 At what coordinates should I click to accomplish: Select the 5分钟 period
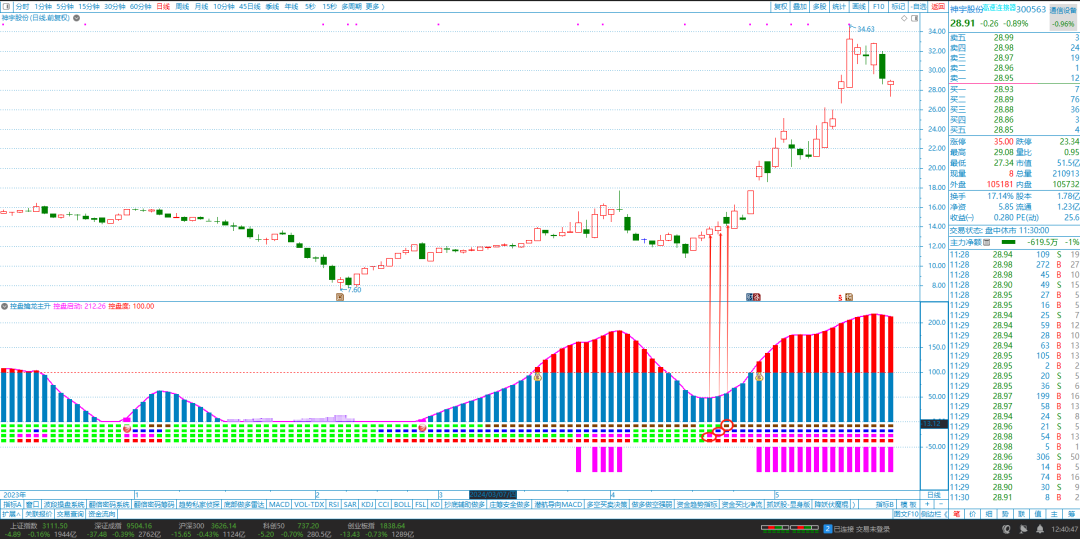point(64,6)
